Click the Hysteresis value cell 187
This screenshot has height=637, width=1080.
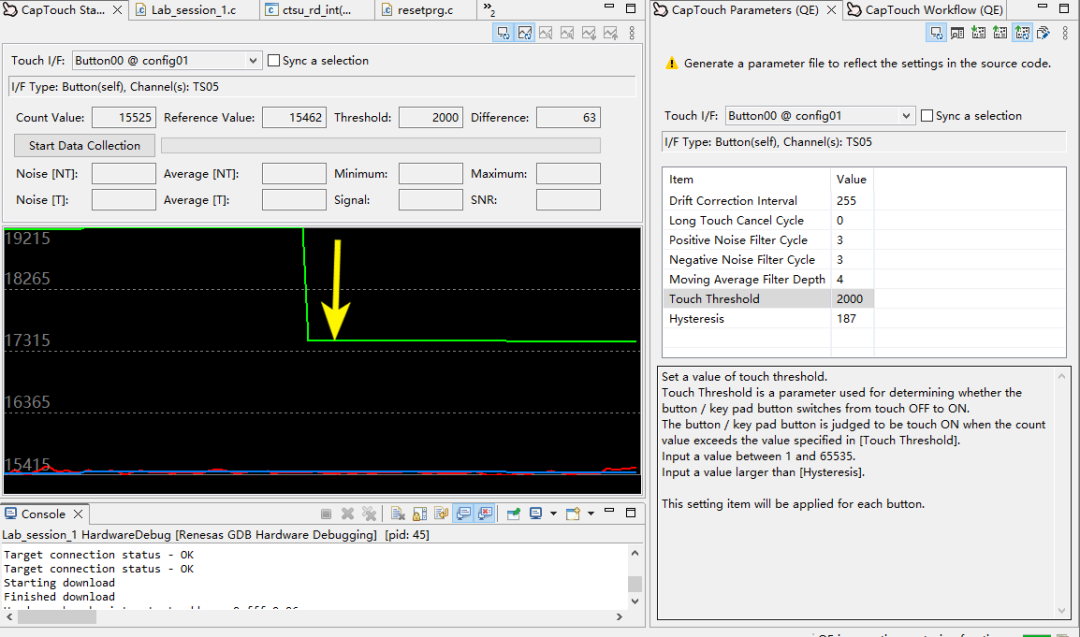852,319
